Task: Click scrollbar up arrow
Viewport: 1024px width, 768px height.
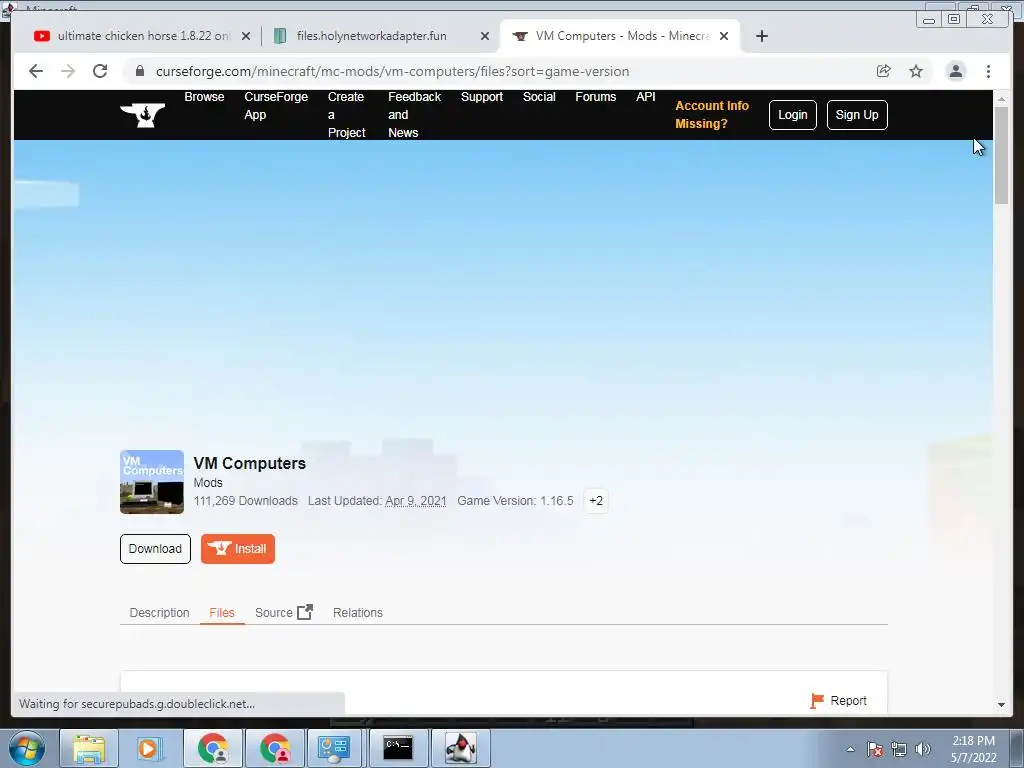Action: coord(1001,99)
